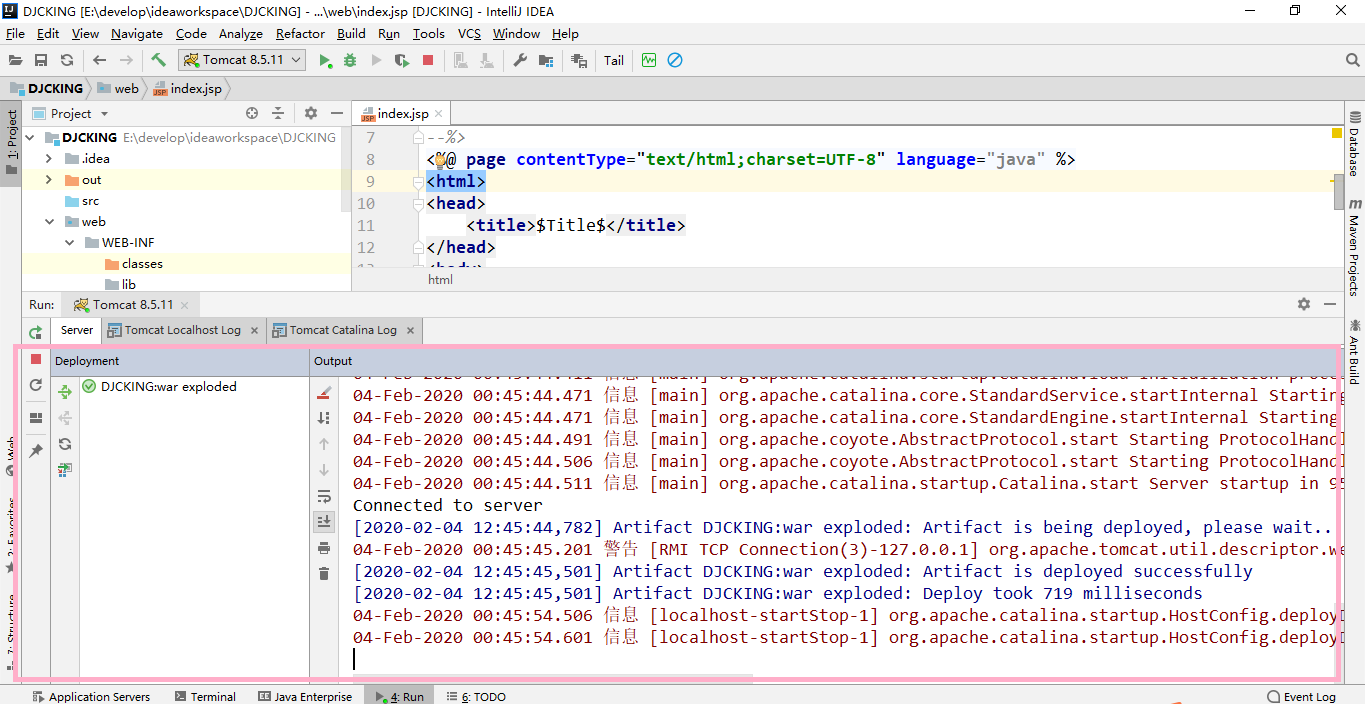Start debugging with the green bug icon
Screen dimensions: 1365x704
(350, 61)
